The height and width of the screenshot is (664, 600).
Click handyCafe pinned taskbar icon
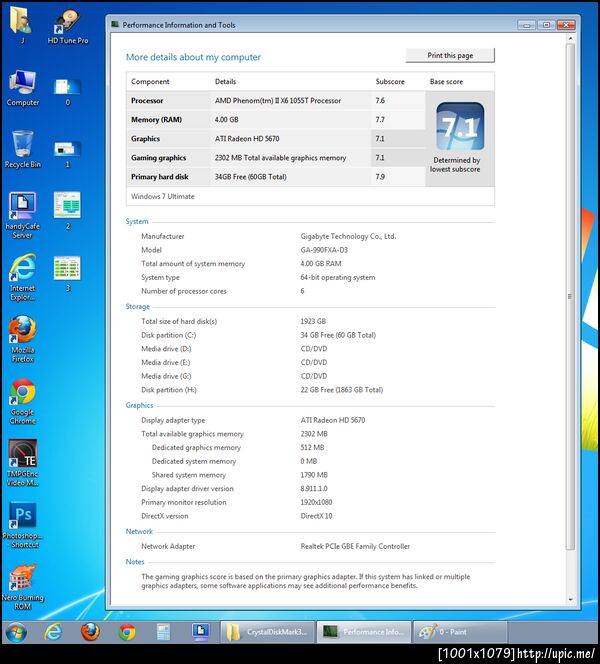(x=200, y=631)
